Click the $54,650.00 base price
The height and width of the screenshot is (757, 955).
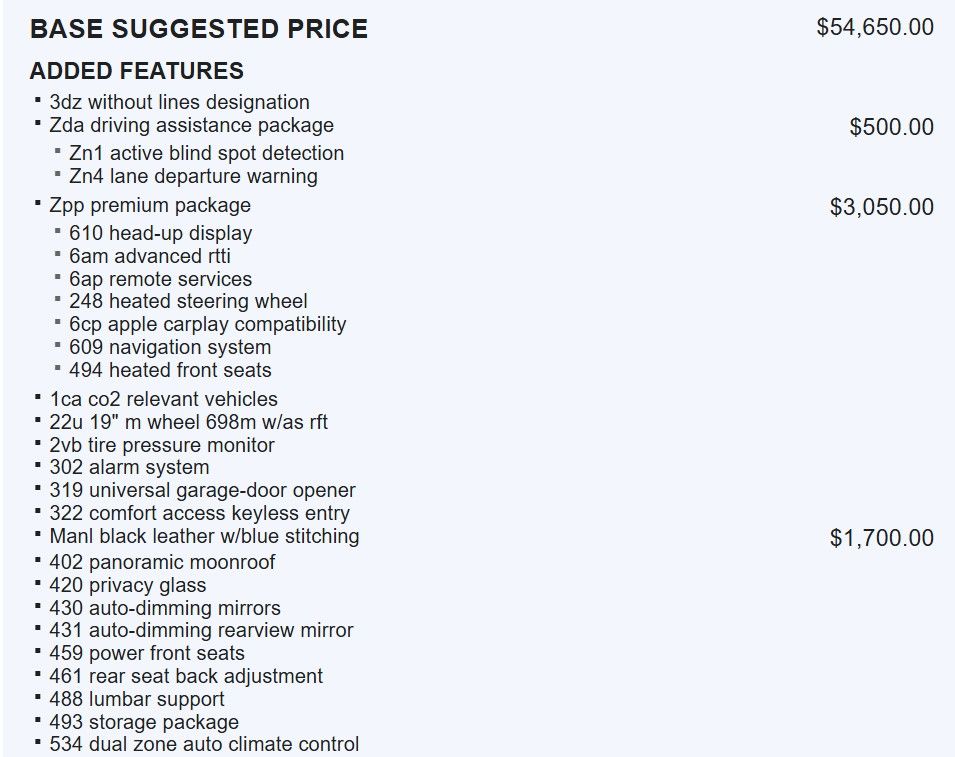[875, 27]
